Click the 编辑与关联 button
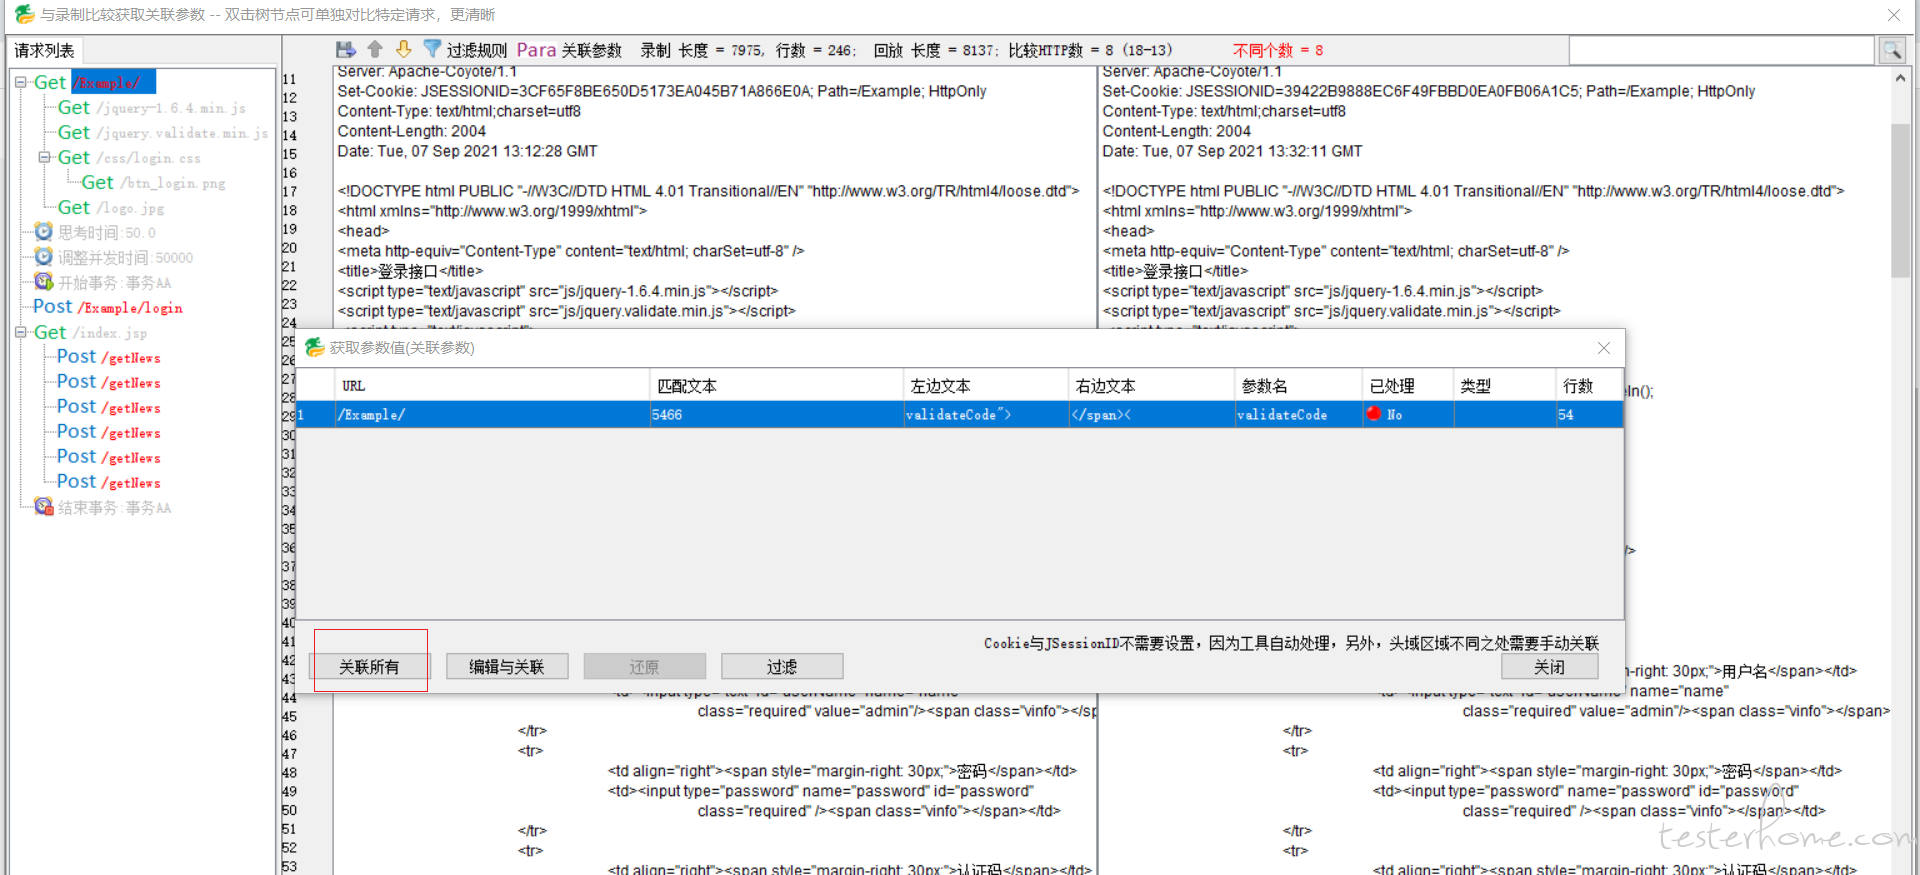The height and width of the screenshot is (875, 1920). pyautogui.click(x=507, y=666)
